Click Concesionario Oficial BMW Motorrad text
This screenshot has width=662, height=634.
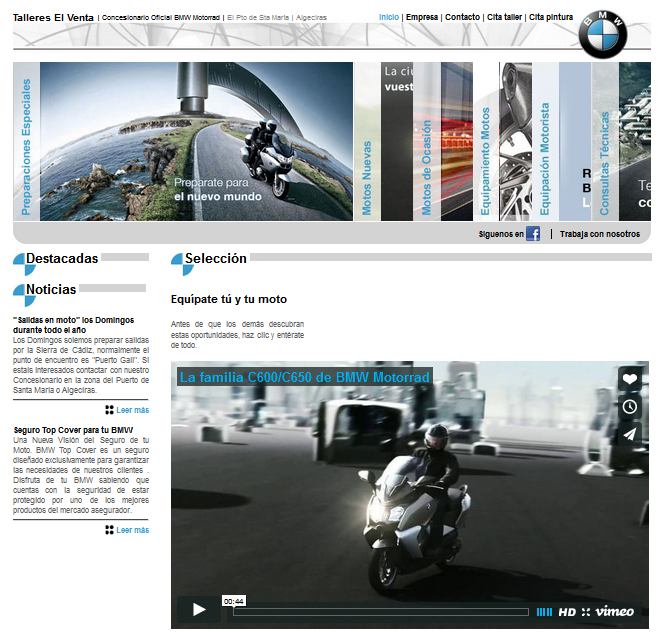[x=161, y=18]
